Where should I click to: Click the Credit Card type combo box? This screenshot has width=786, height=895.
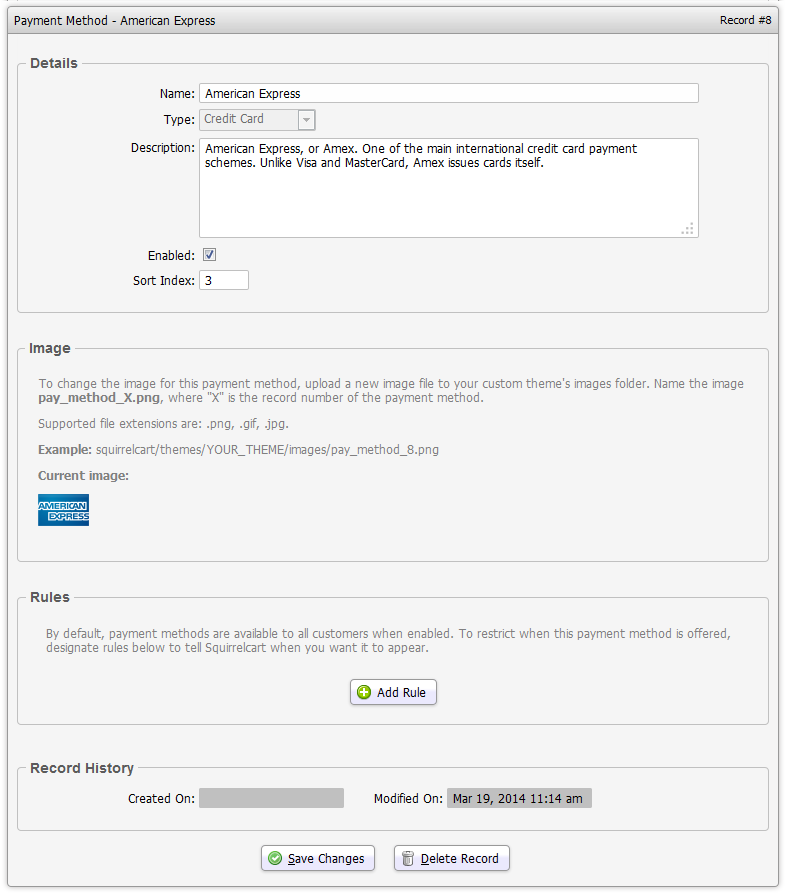(248, 120)
